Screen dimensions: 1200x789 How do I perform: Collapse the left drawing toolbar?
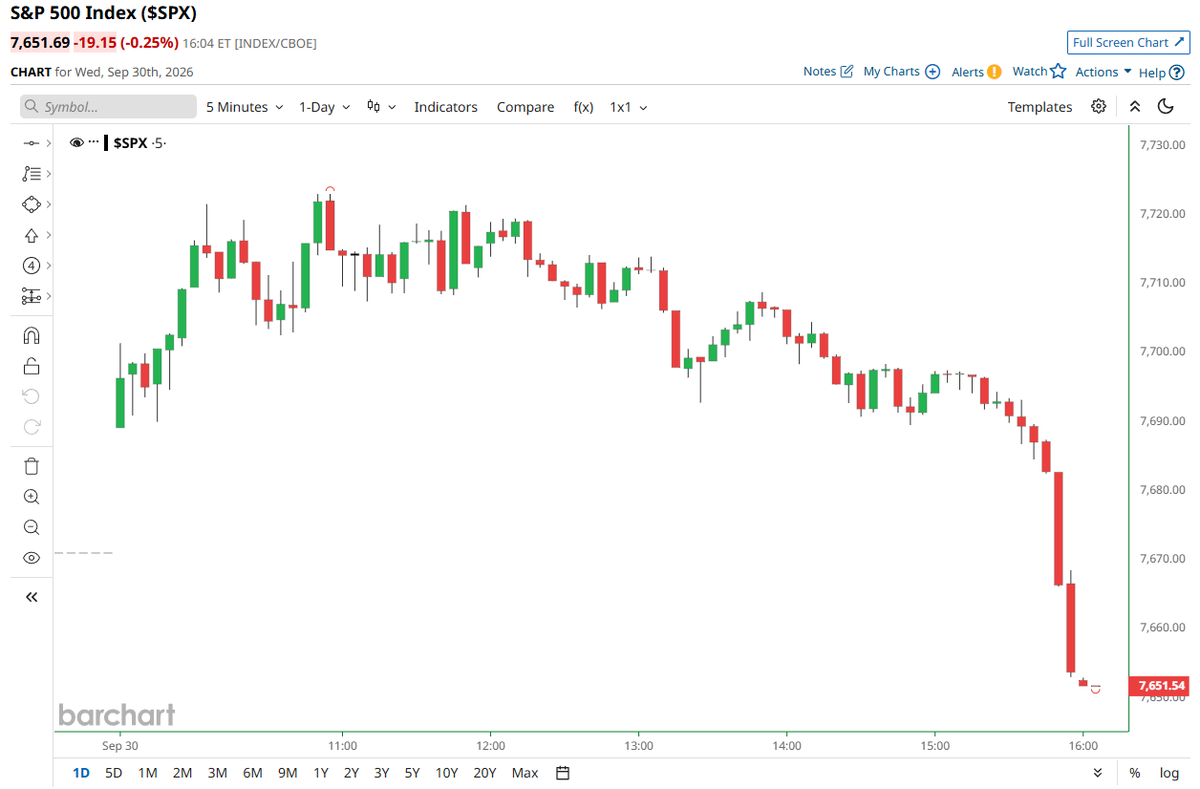31,597
